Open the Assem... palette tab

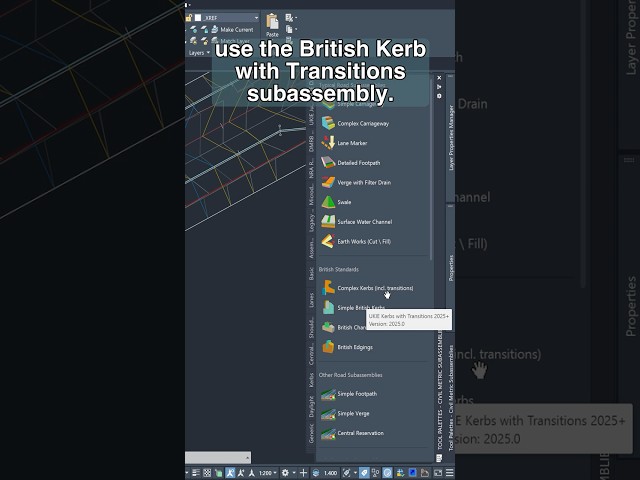(311, 248)
